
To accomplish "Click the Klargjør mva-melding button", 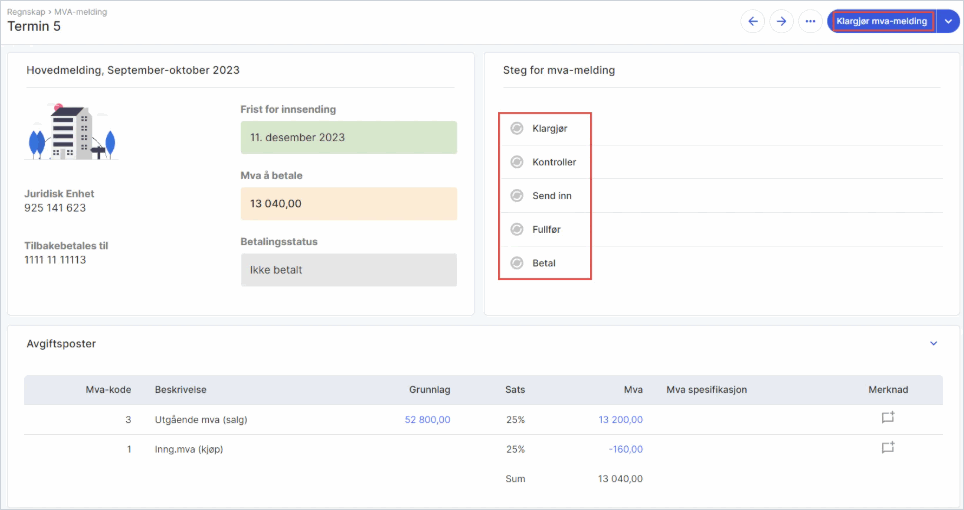I will [x=882, y=22].
